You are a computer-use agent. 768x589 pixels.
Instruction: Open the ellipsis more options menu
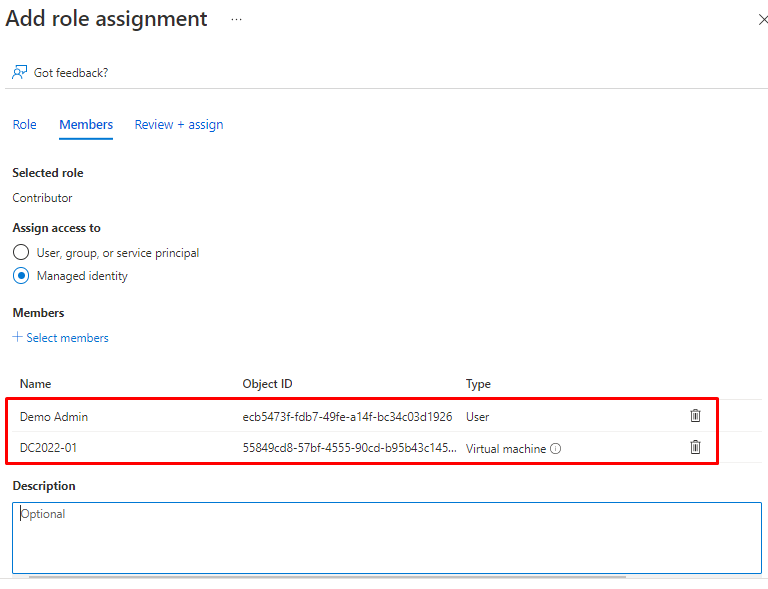(x=237, y=19)
